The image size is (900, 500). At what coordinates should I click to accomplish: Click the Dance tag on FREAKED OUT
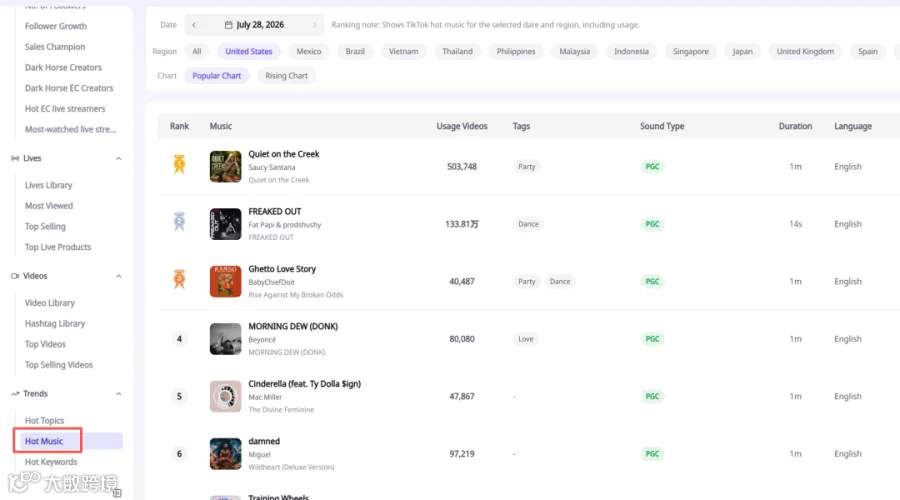click(x=528, y=224)
